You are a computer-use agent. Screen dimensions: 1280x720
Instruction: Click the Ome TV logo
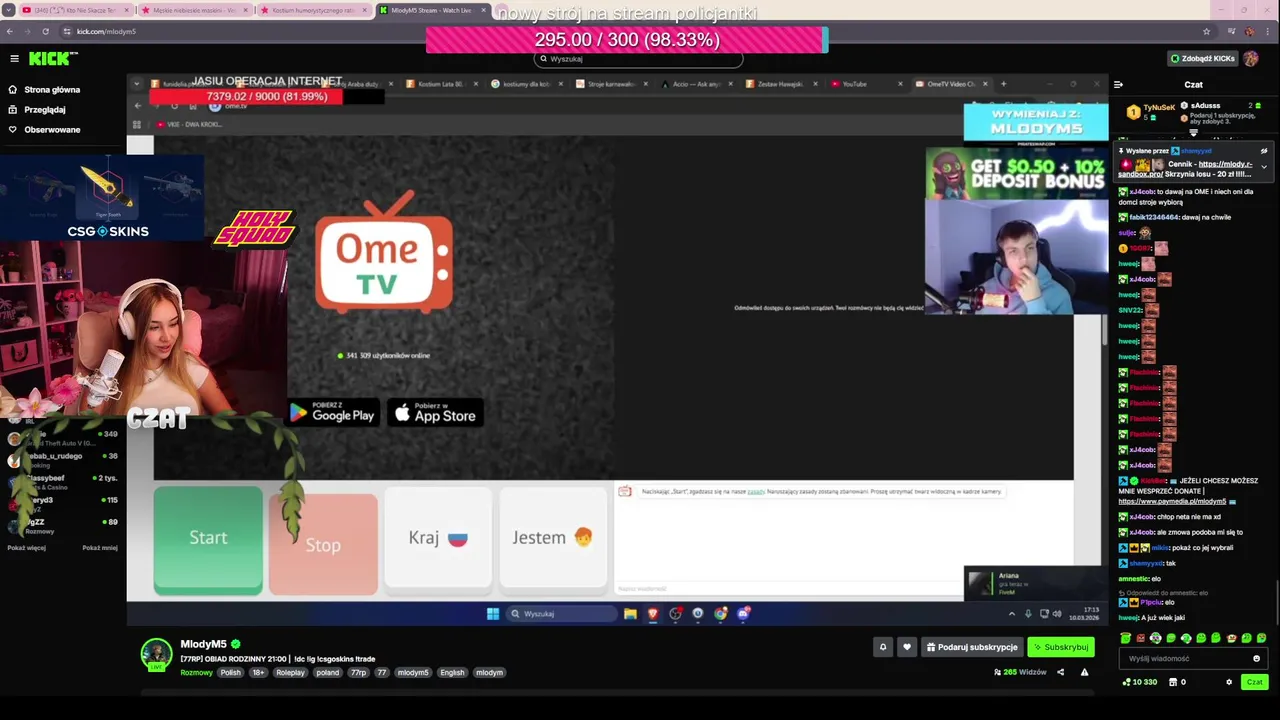[x=384, y=252]
